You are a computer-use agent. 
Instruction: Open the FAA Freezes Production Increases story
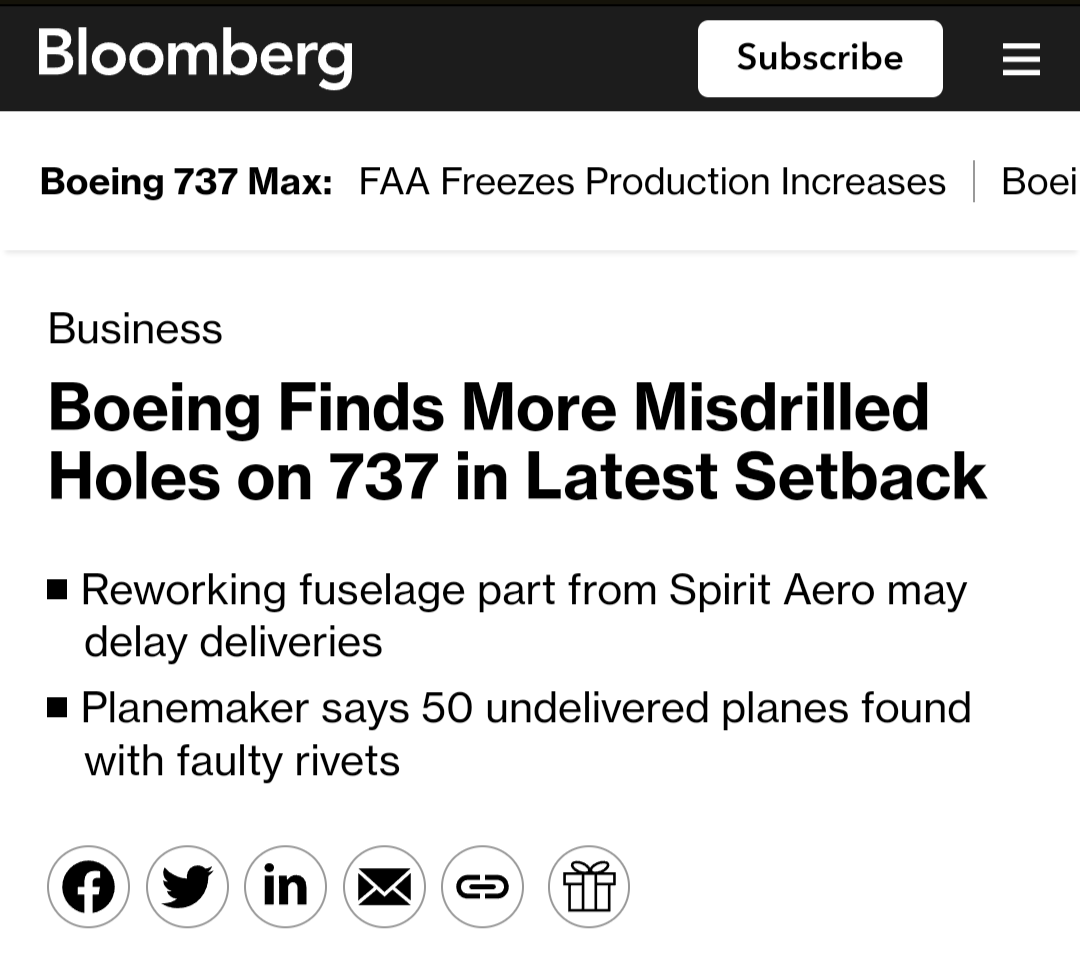[652, 182]
